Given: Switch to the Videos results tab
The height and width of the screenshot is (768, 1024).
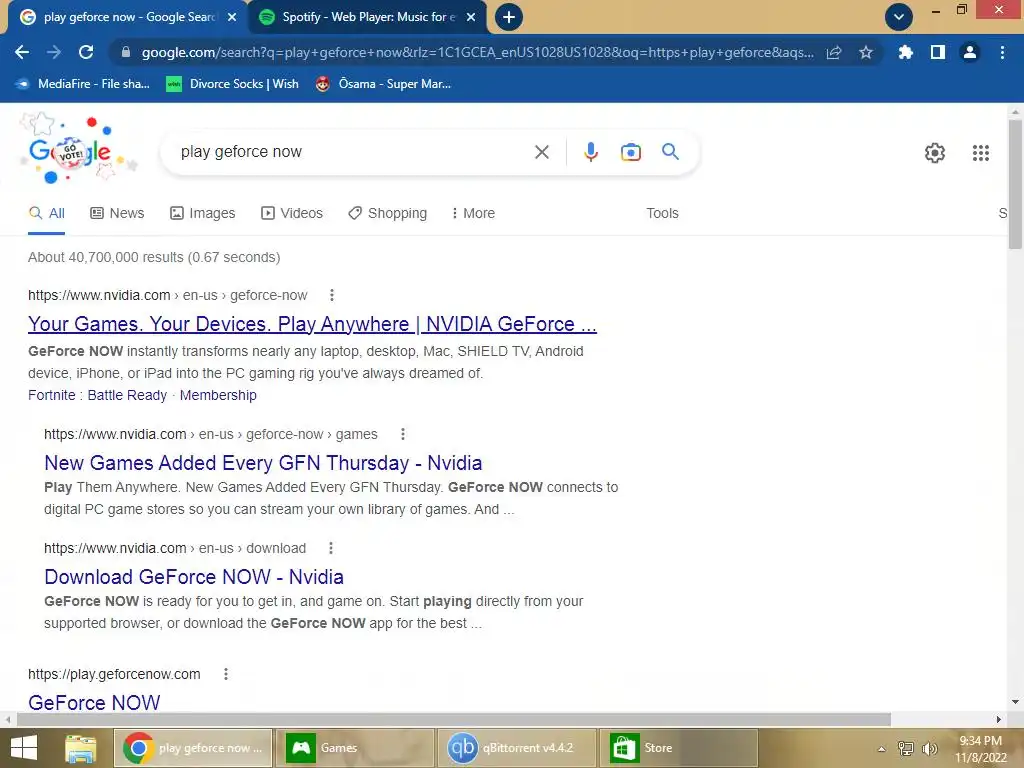Looking at the screenshot, I should tap(291, 214).
